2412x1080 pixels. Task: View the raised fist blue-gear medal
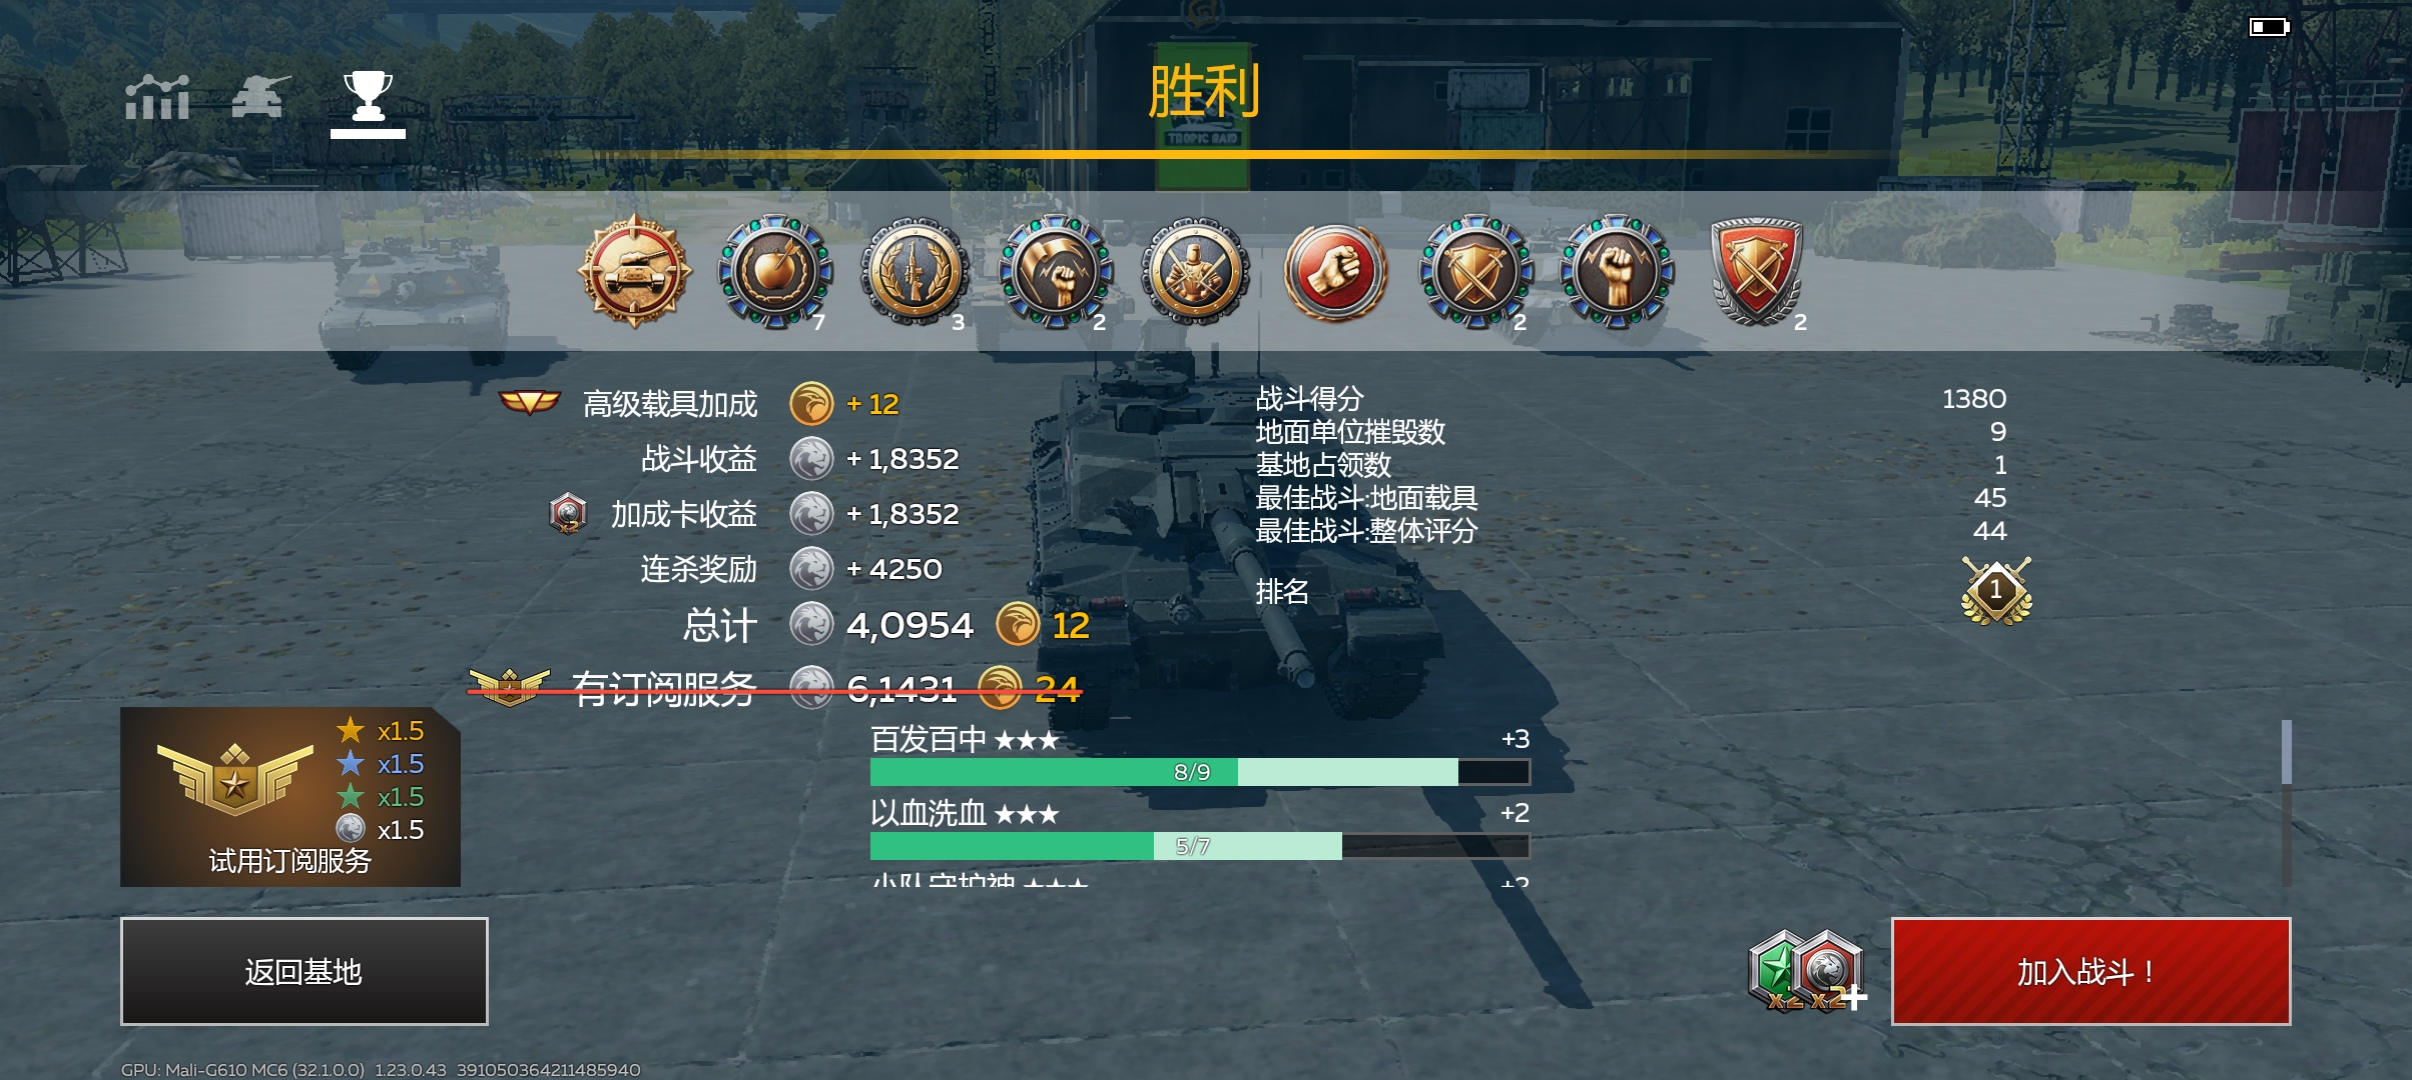[1617, 272]
